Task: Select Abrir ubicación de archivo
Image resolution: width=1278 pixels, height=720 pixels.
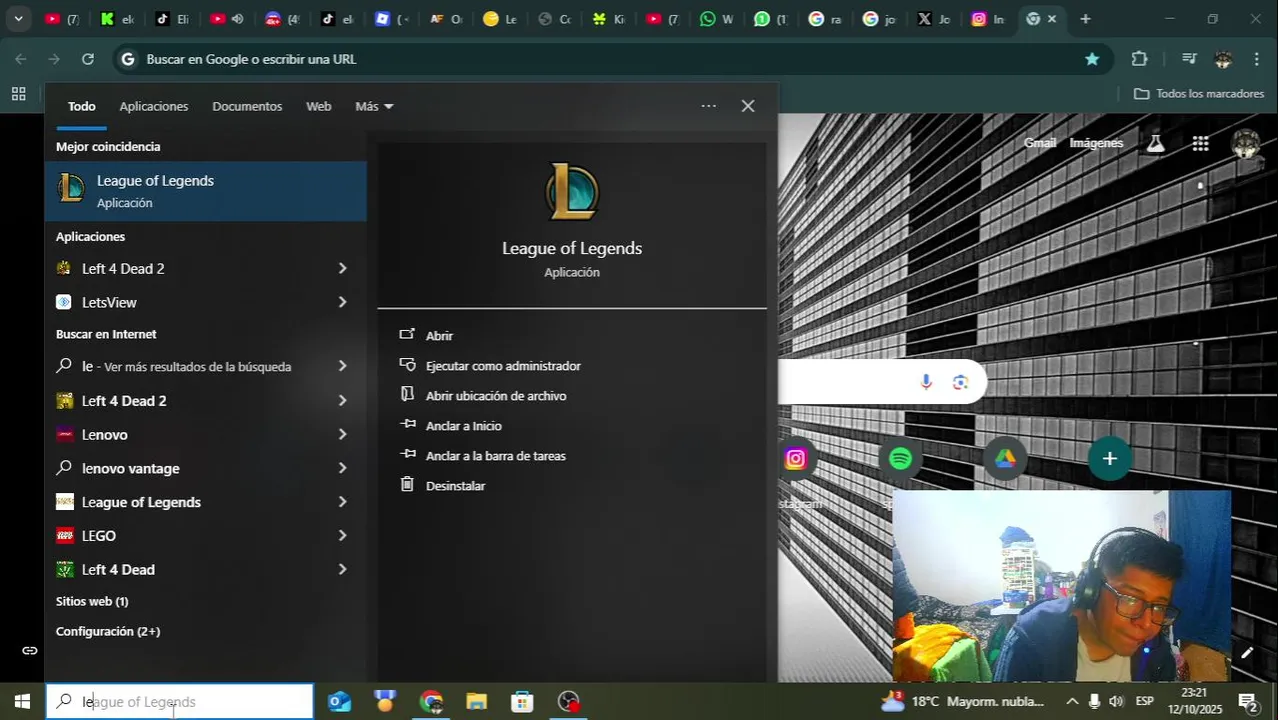Action: [x=496, y=396]
